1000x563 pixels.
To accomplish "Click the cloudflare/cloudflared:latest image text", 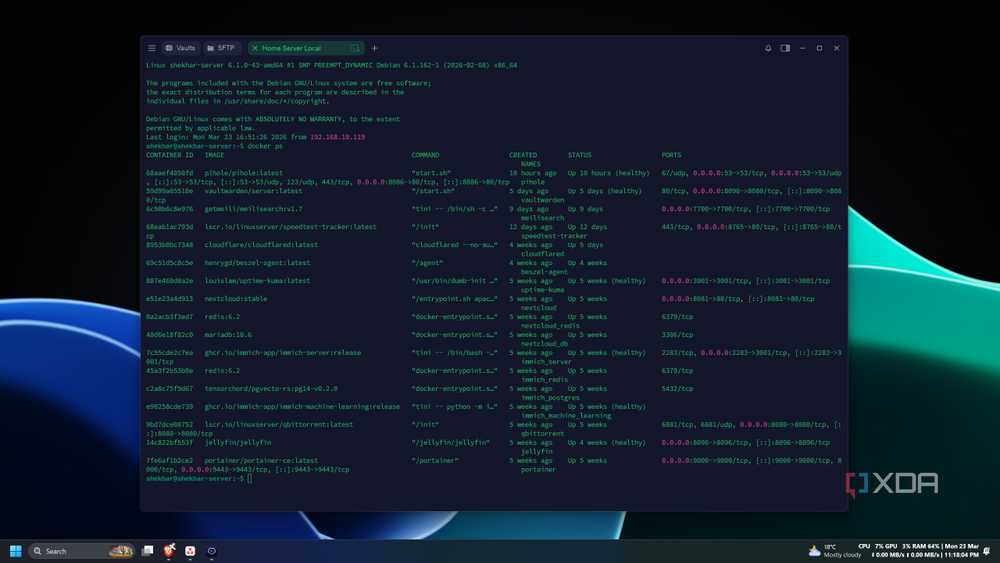I will (x=261, y=245).
